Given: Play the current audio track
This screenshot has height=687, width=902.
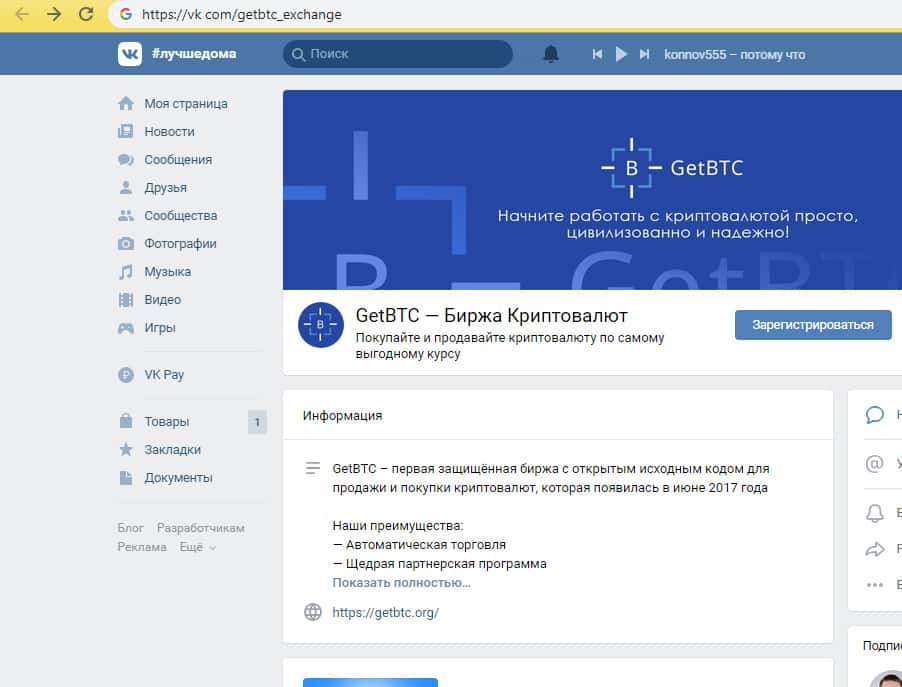Looking at the screenshot, I should point(621,54).
